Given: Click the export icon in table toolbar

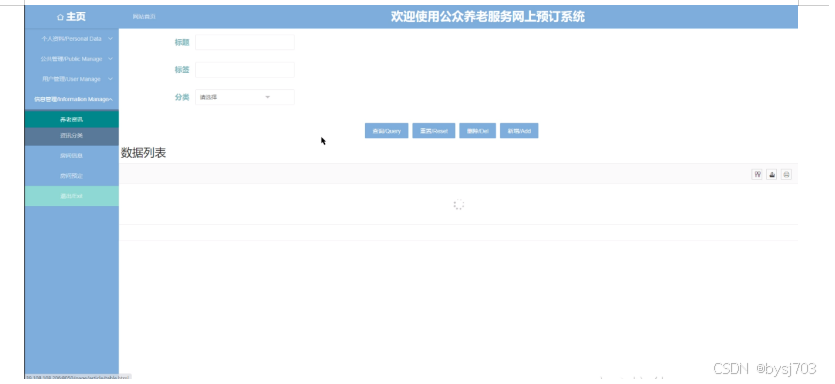Looking at the screenshot, I should click(x=772, y=174).
